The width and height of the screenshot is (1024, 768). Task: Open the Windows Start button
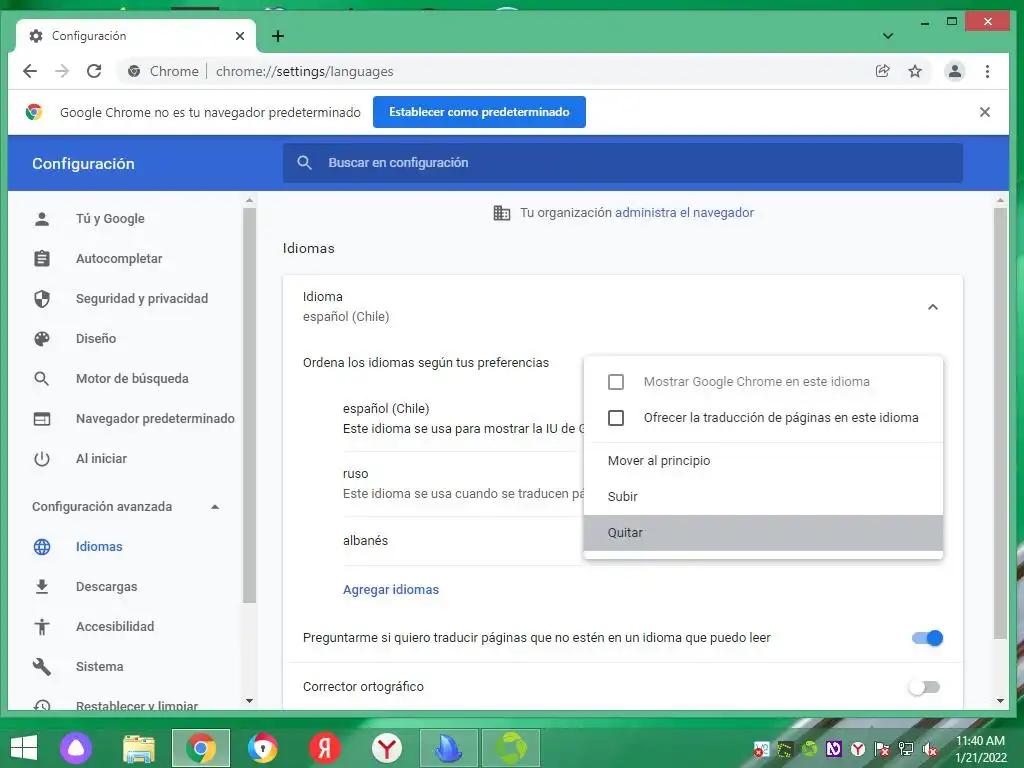[24, 748]
